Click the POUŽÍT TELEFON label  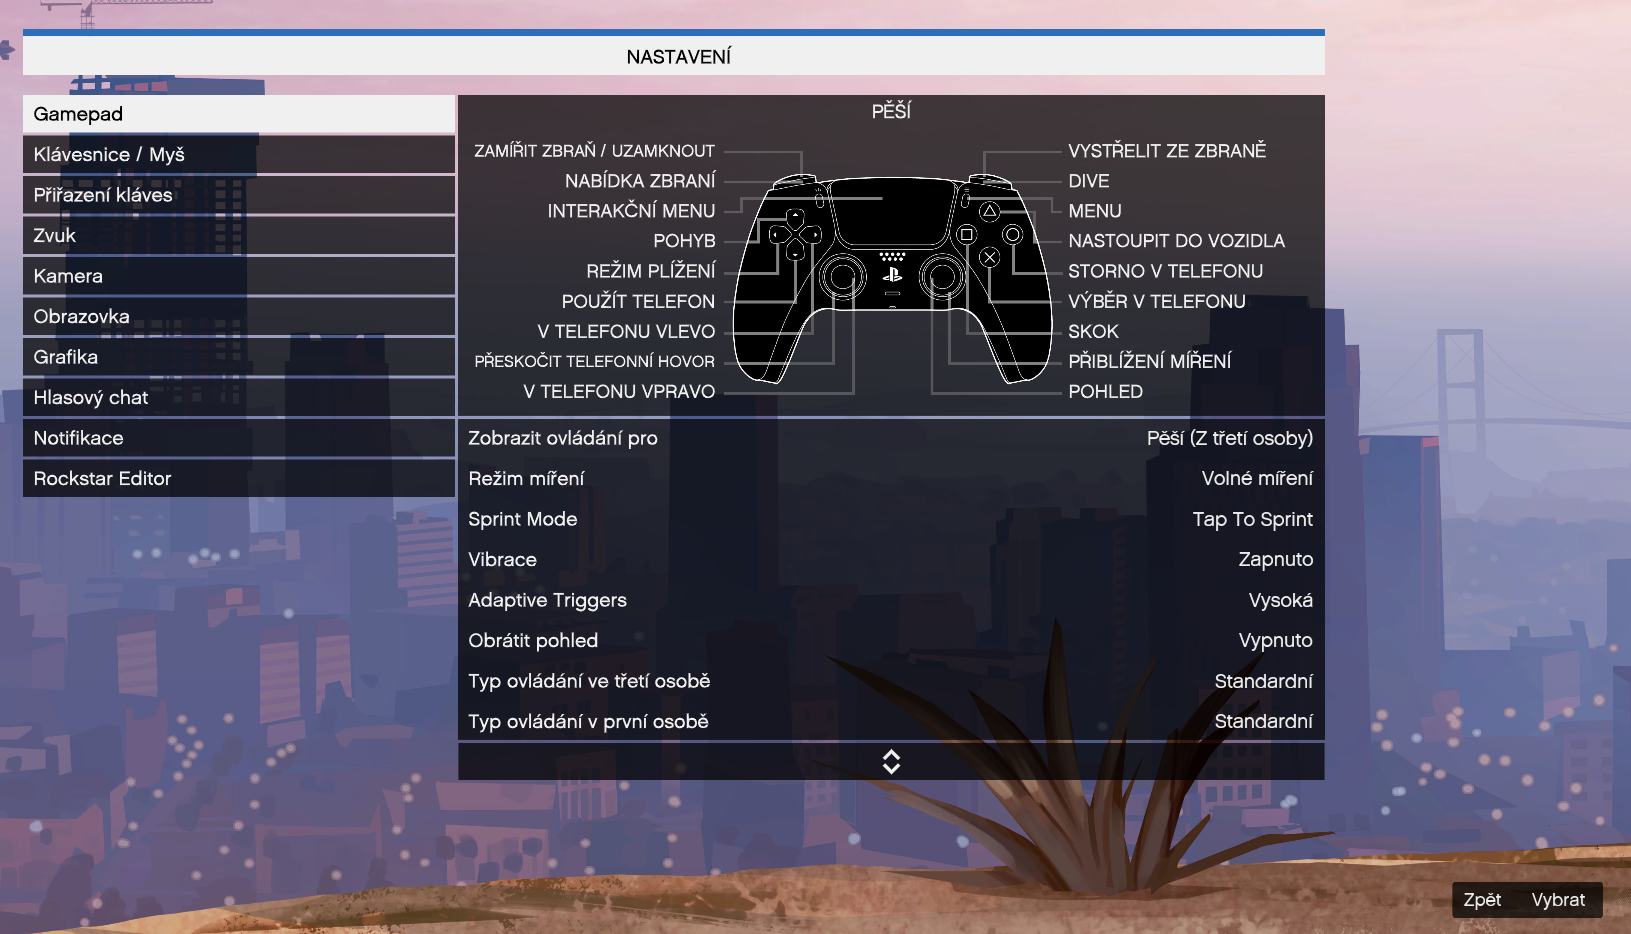(x=638, y=301)
